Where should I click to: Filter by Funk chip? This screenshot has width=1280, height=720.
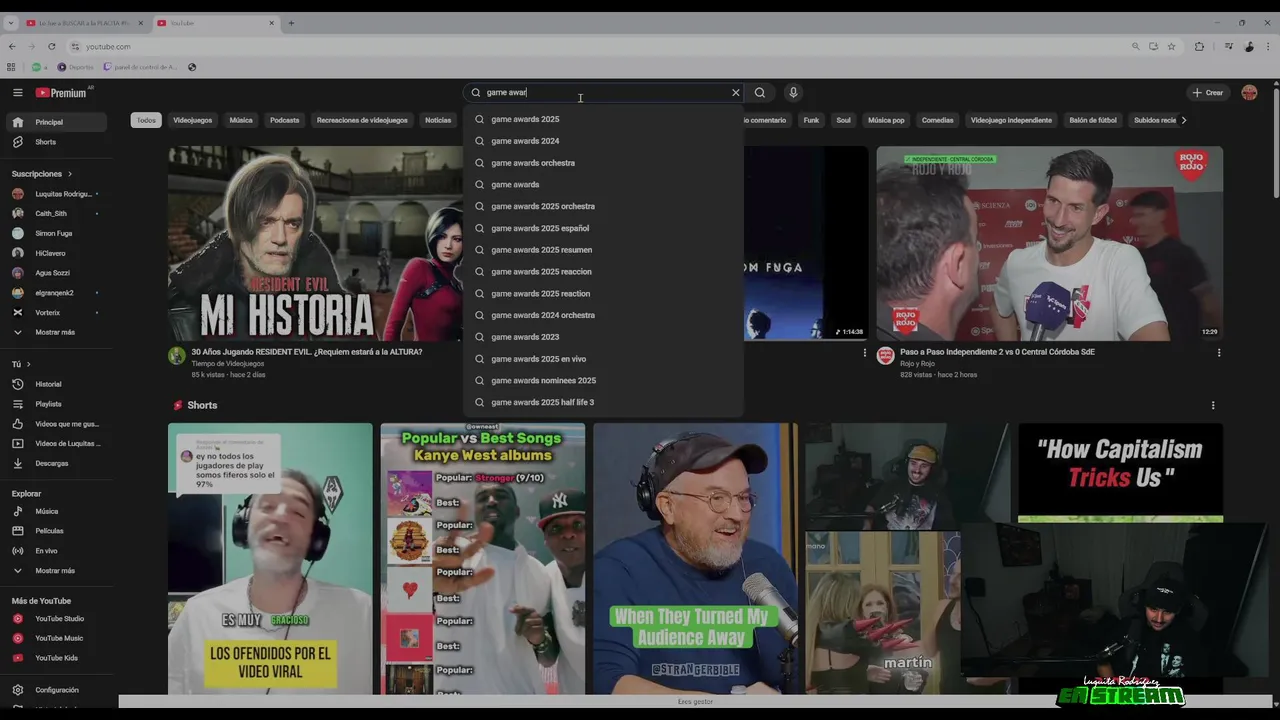point(811,120)
